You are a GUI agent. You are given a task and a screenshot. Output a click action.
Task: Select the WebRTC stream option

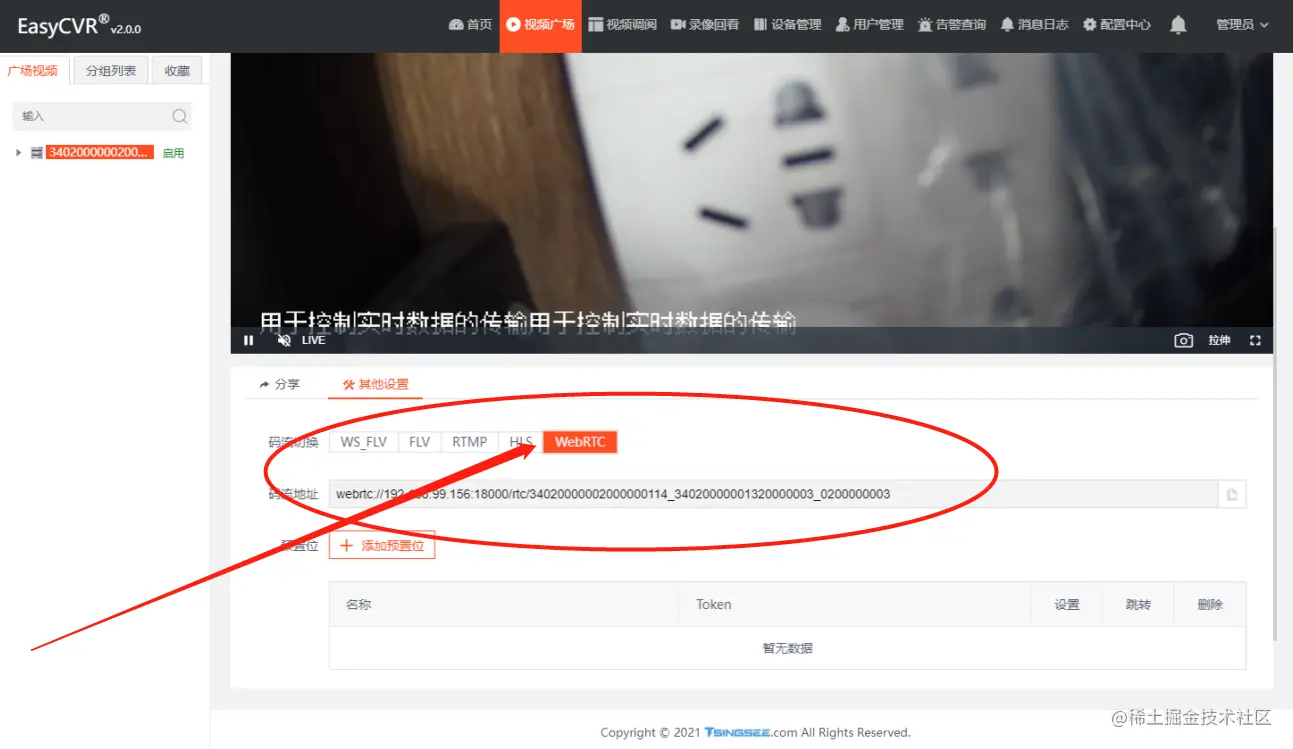[580, 442]
